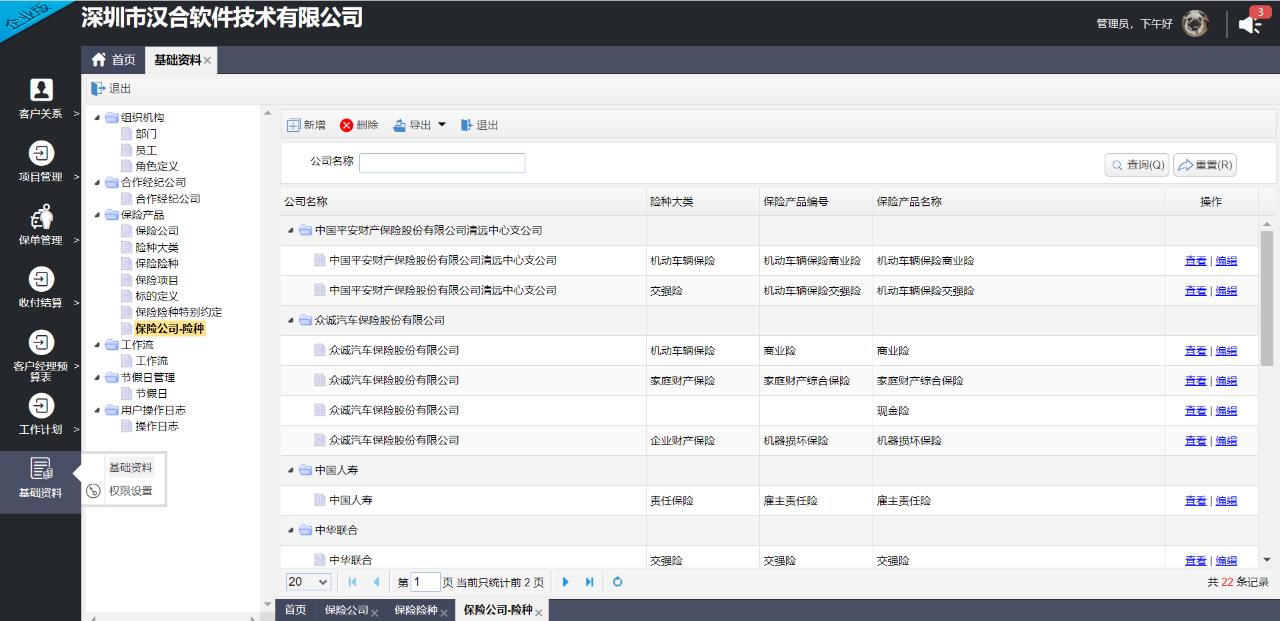Screen dimensions: 1280x621
Task: Select 角色定义 in the tree
Action: pos(157,166)
